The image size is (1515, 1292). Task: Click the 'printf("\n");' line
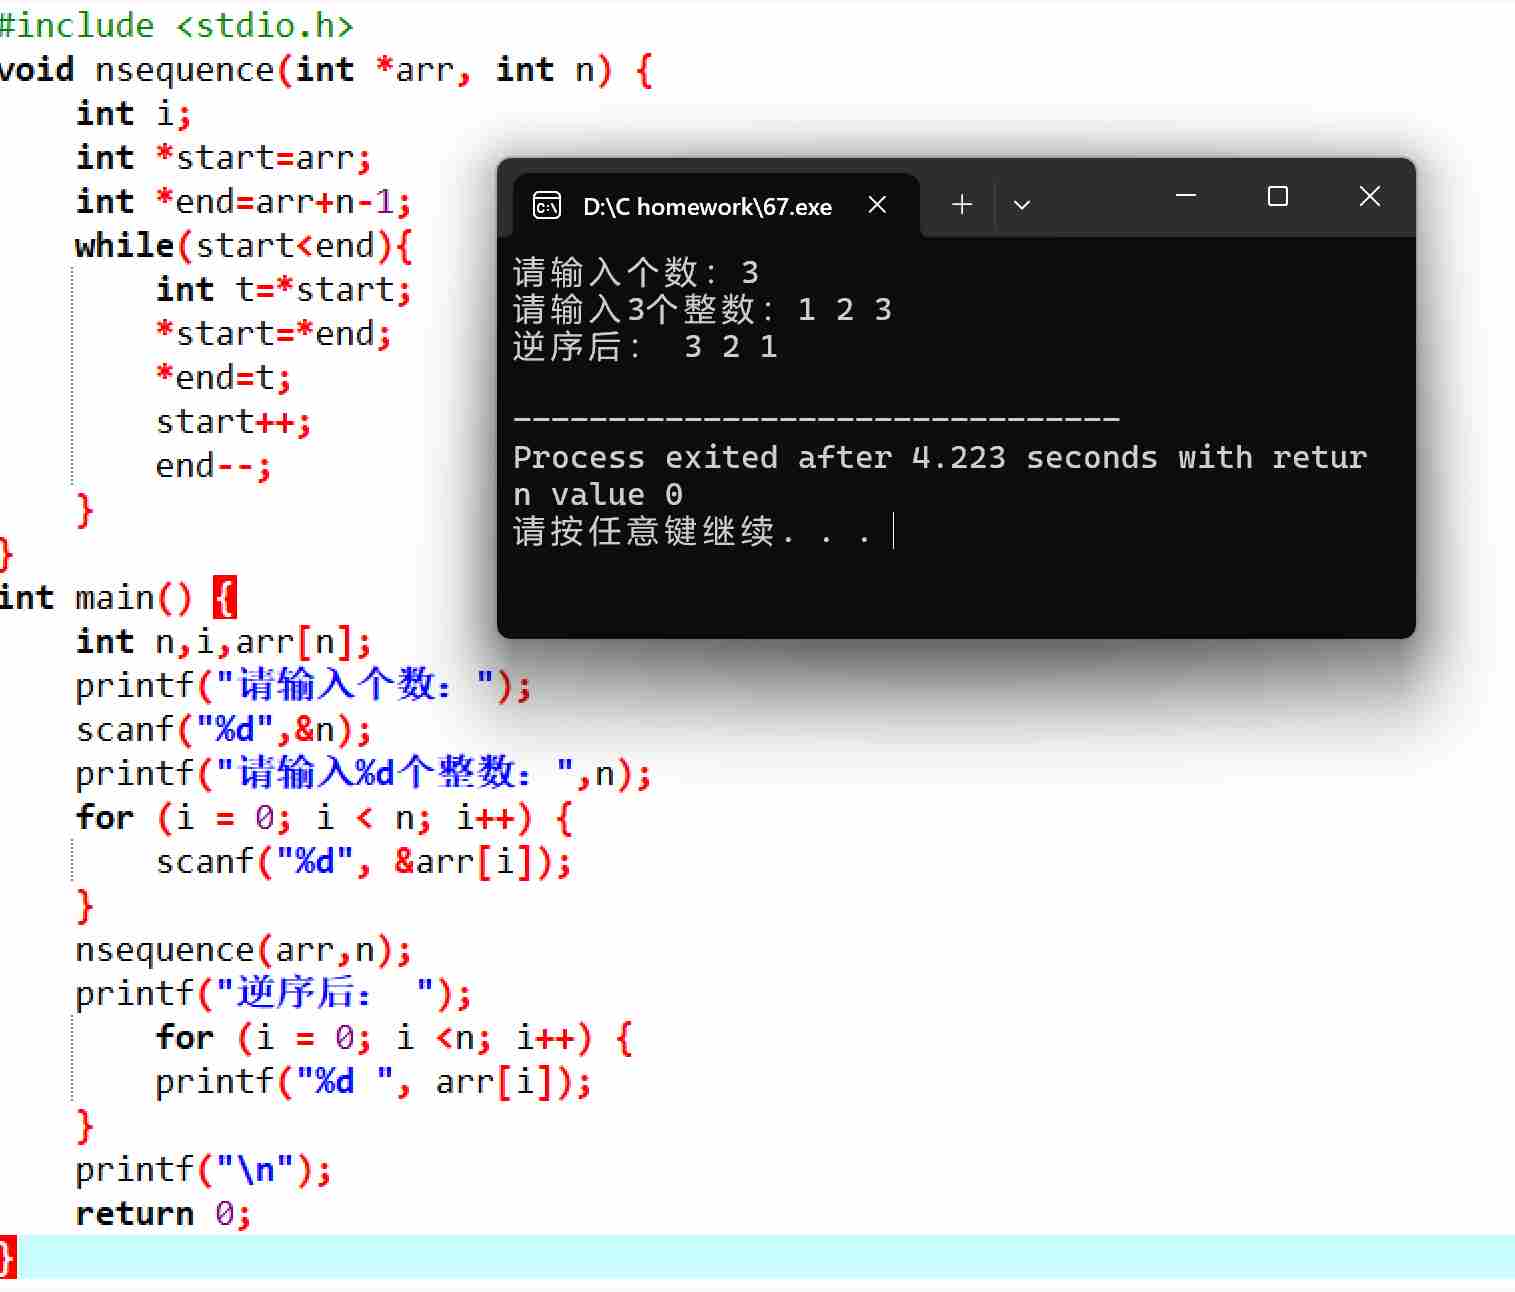(x=203, y=1169)
